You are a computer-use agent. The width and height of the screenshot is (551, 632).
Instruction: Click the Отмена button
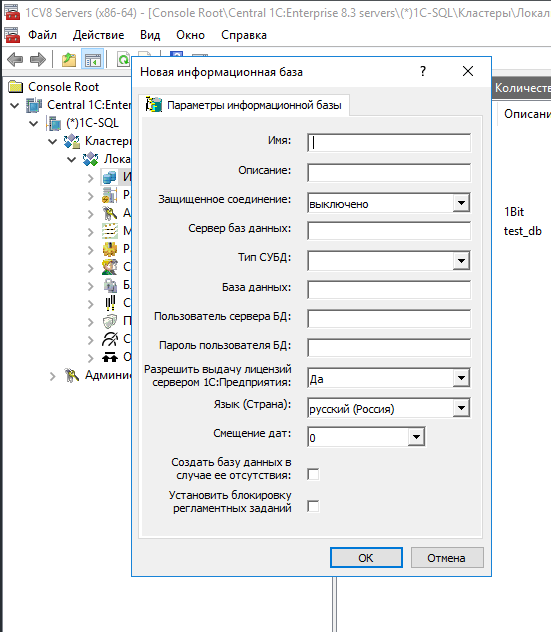(x=447, y=557)
